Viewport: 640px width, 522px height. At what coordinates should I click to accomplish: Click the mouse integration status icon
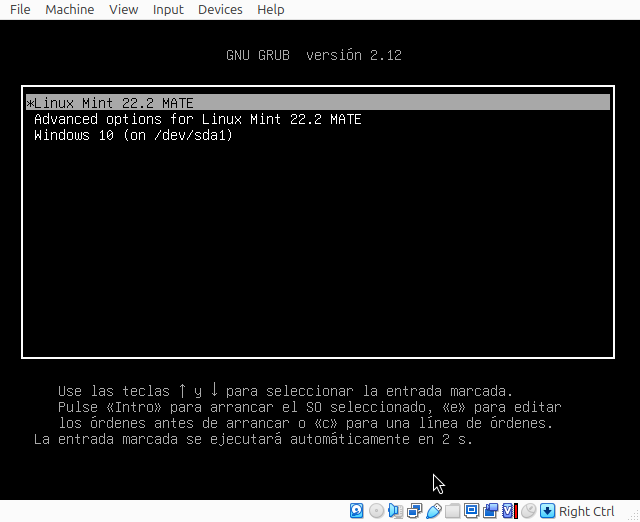tap(528, 511)
